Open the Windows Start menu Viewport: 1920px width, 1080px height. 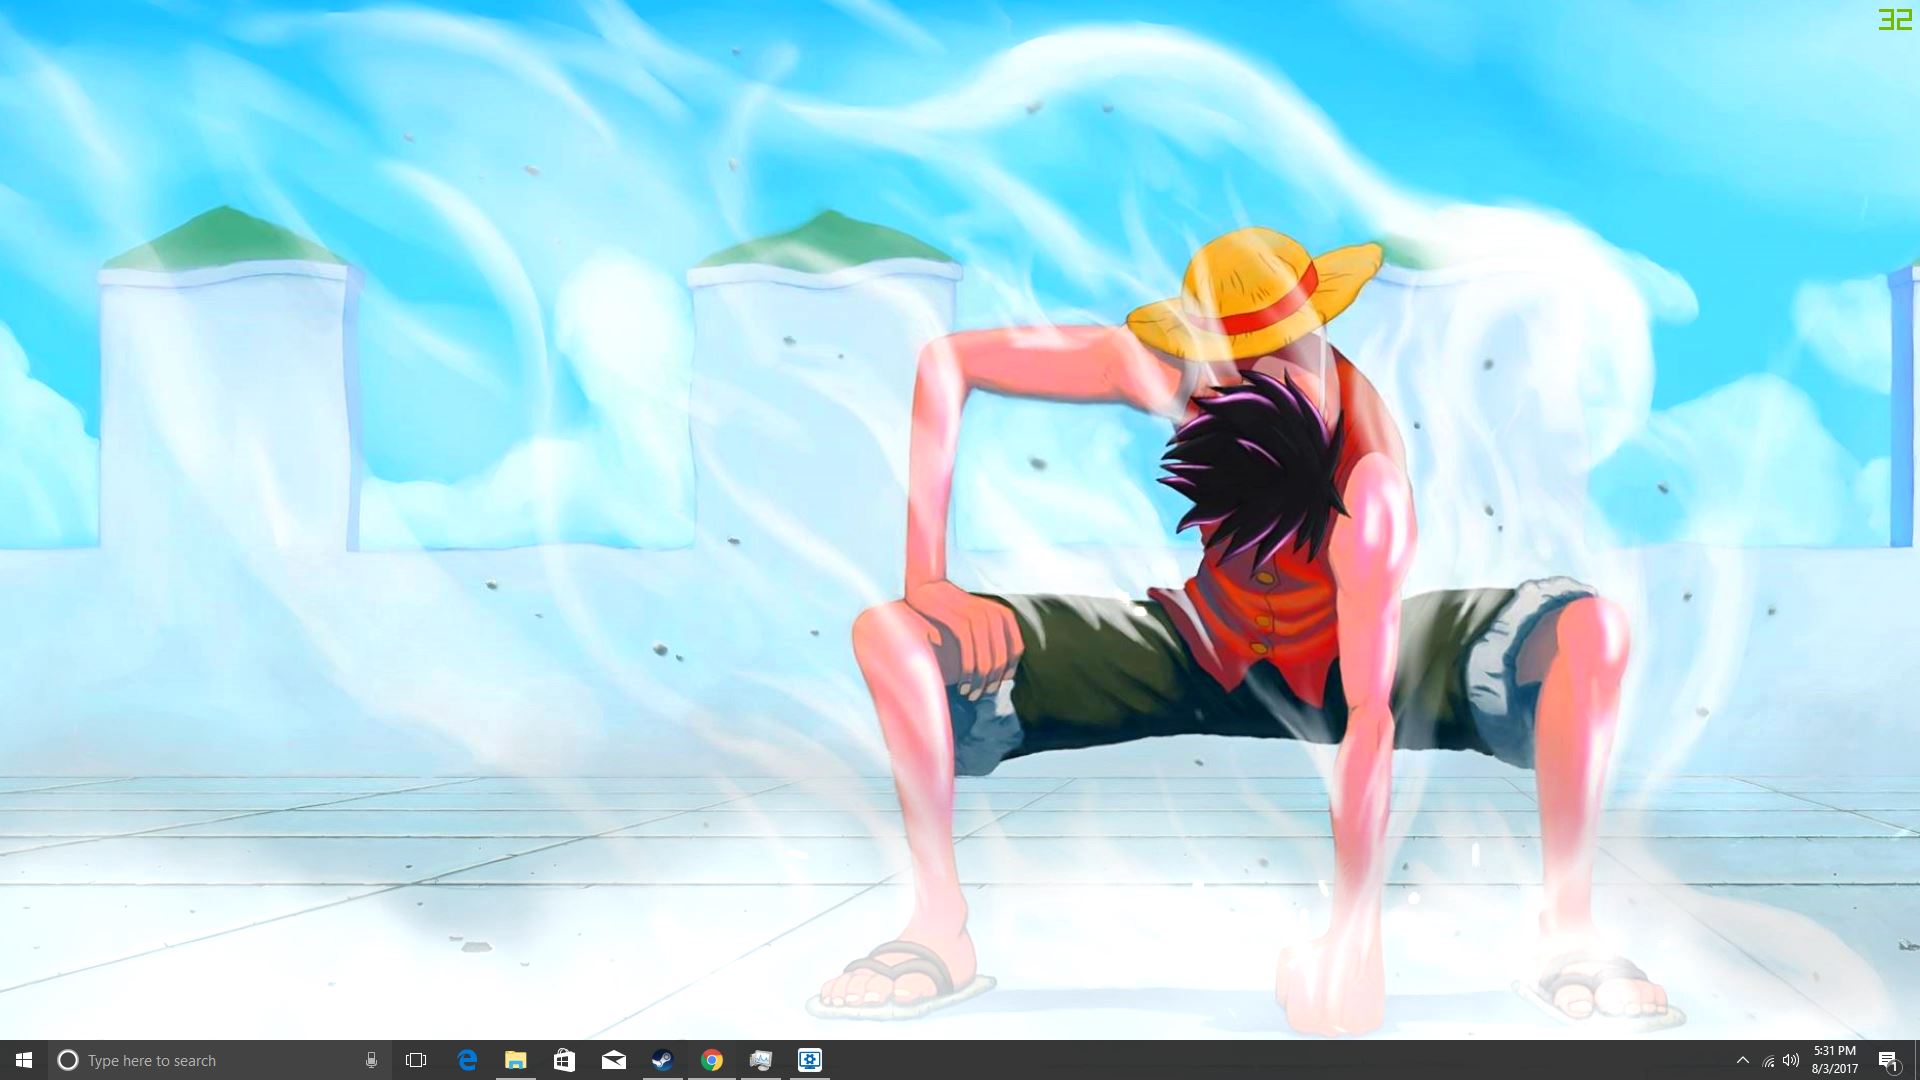pyautogui.click(x=24, y=1060)
